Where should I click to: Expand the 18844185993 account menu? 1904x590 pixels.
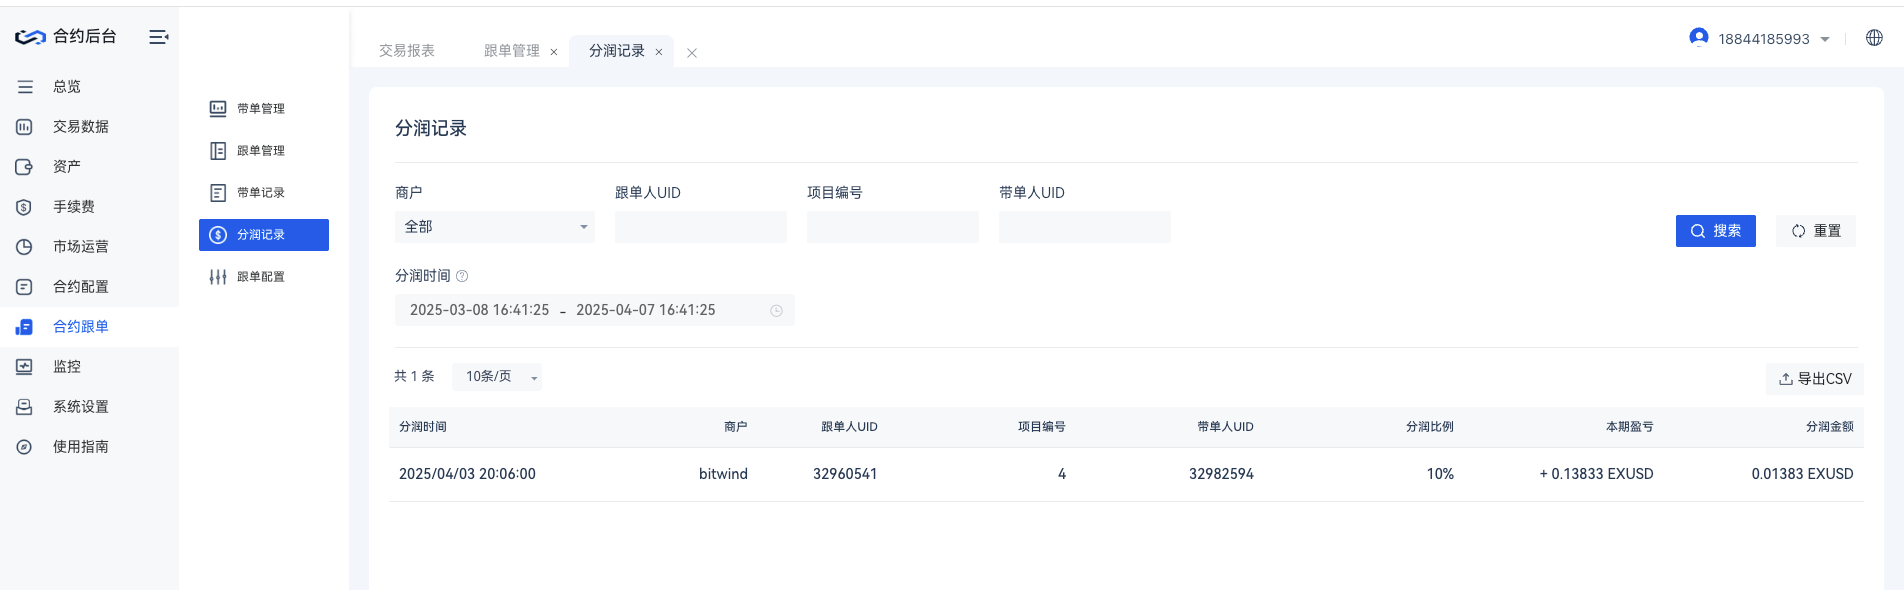point(1825,39)
